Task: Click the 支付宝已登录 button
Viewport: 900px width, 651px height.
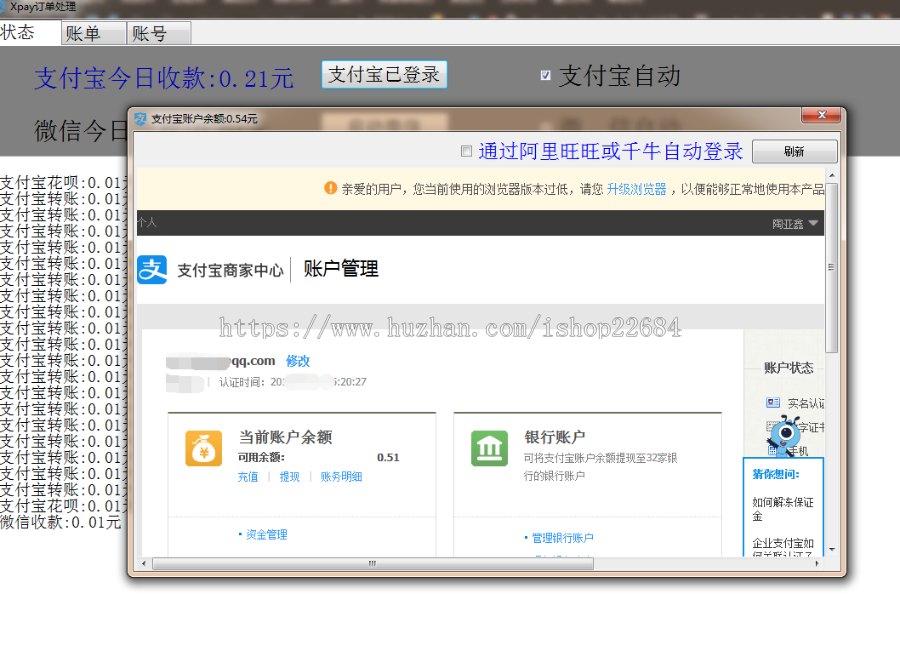Action: (384, 75)
